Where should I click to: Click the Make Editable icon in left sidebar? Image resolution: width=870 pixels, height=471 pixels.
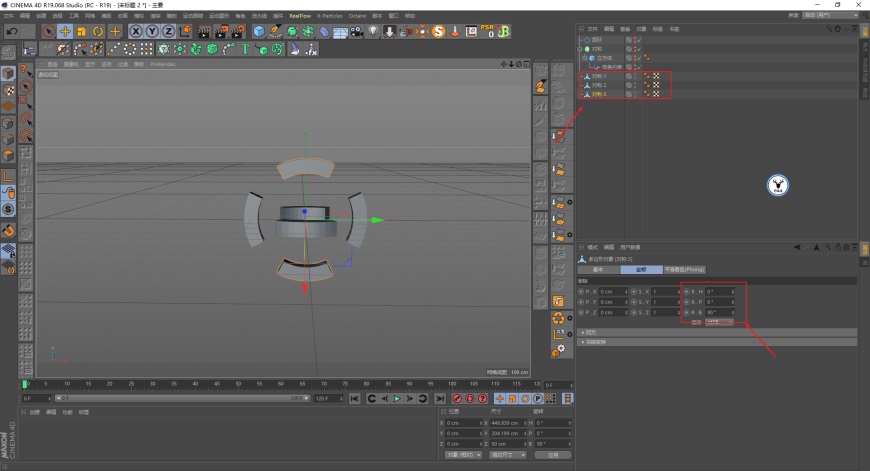[x=8, y=53]
